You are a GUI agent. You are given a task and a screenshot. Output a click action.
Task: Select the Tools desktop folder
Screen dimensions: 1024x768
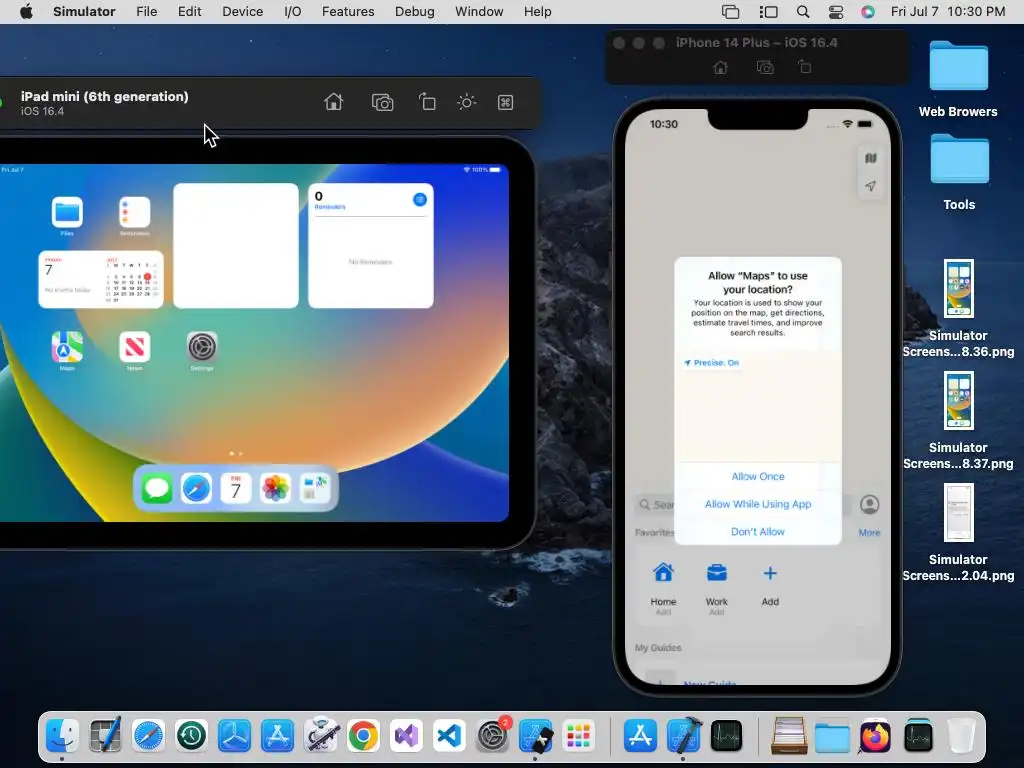959,172
